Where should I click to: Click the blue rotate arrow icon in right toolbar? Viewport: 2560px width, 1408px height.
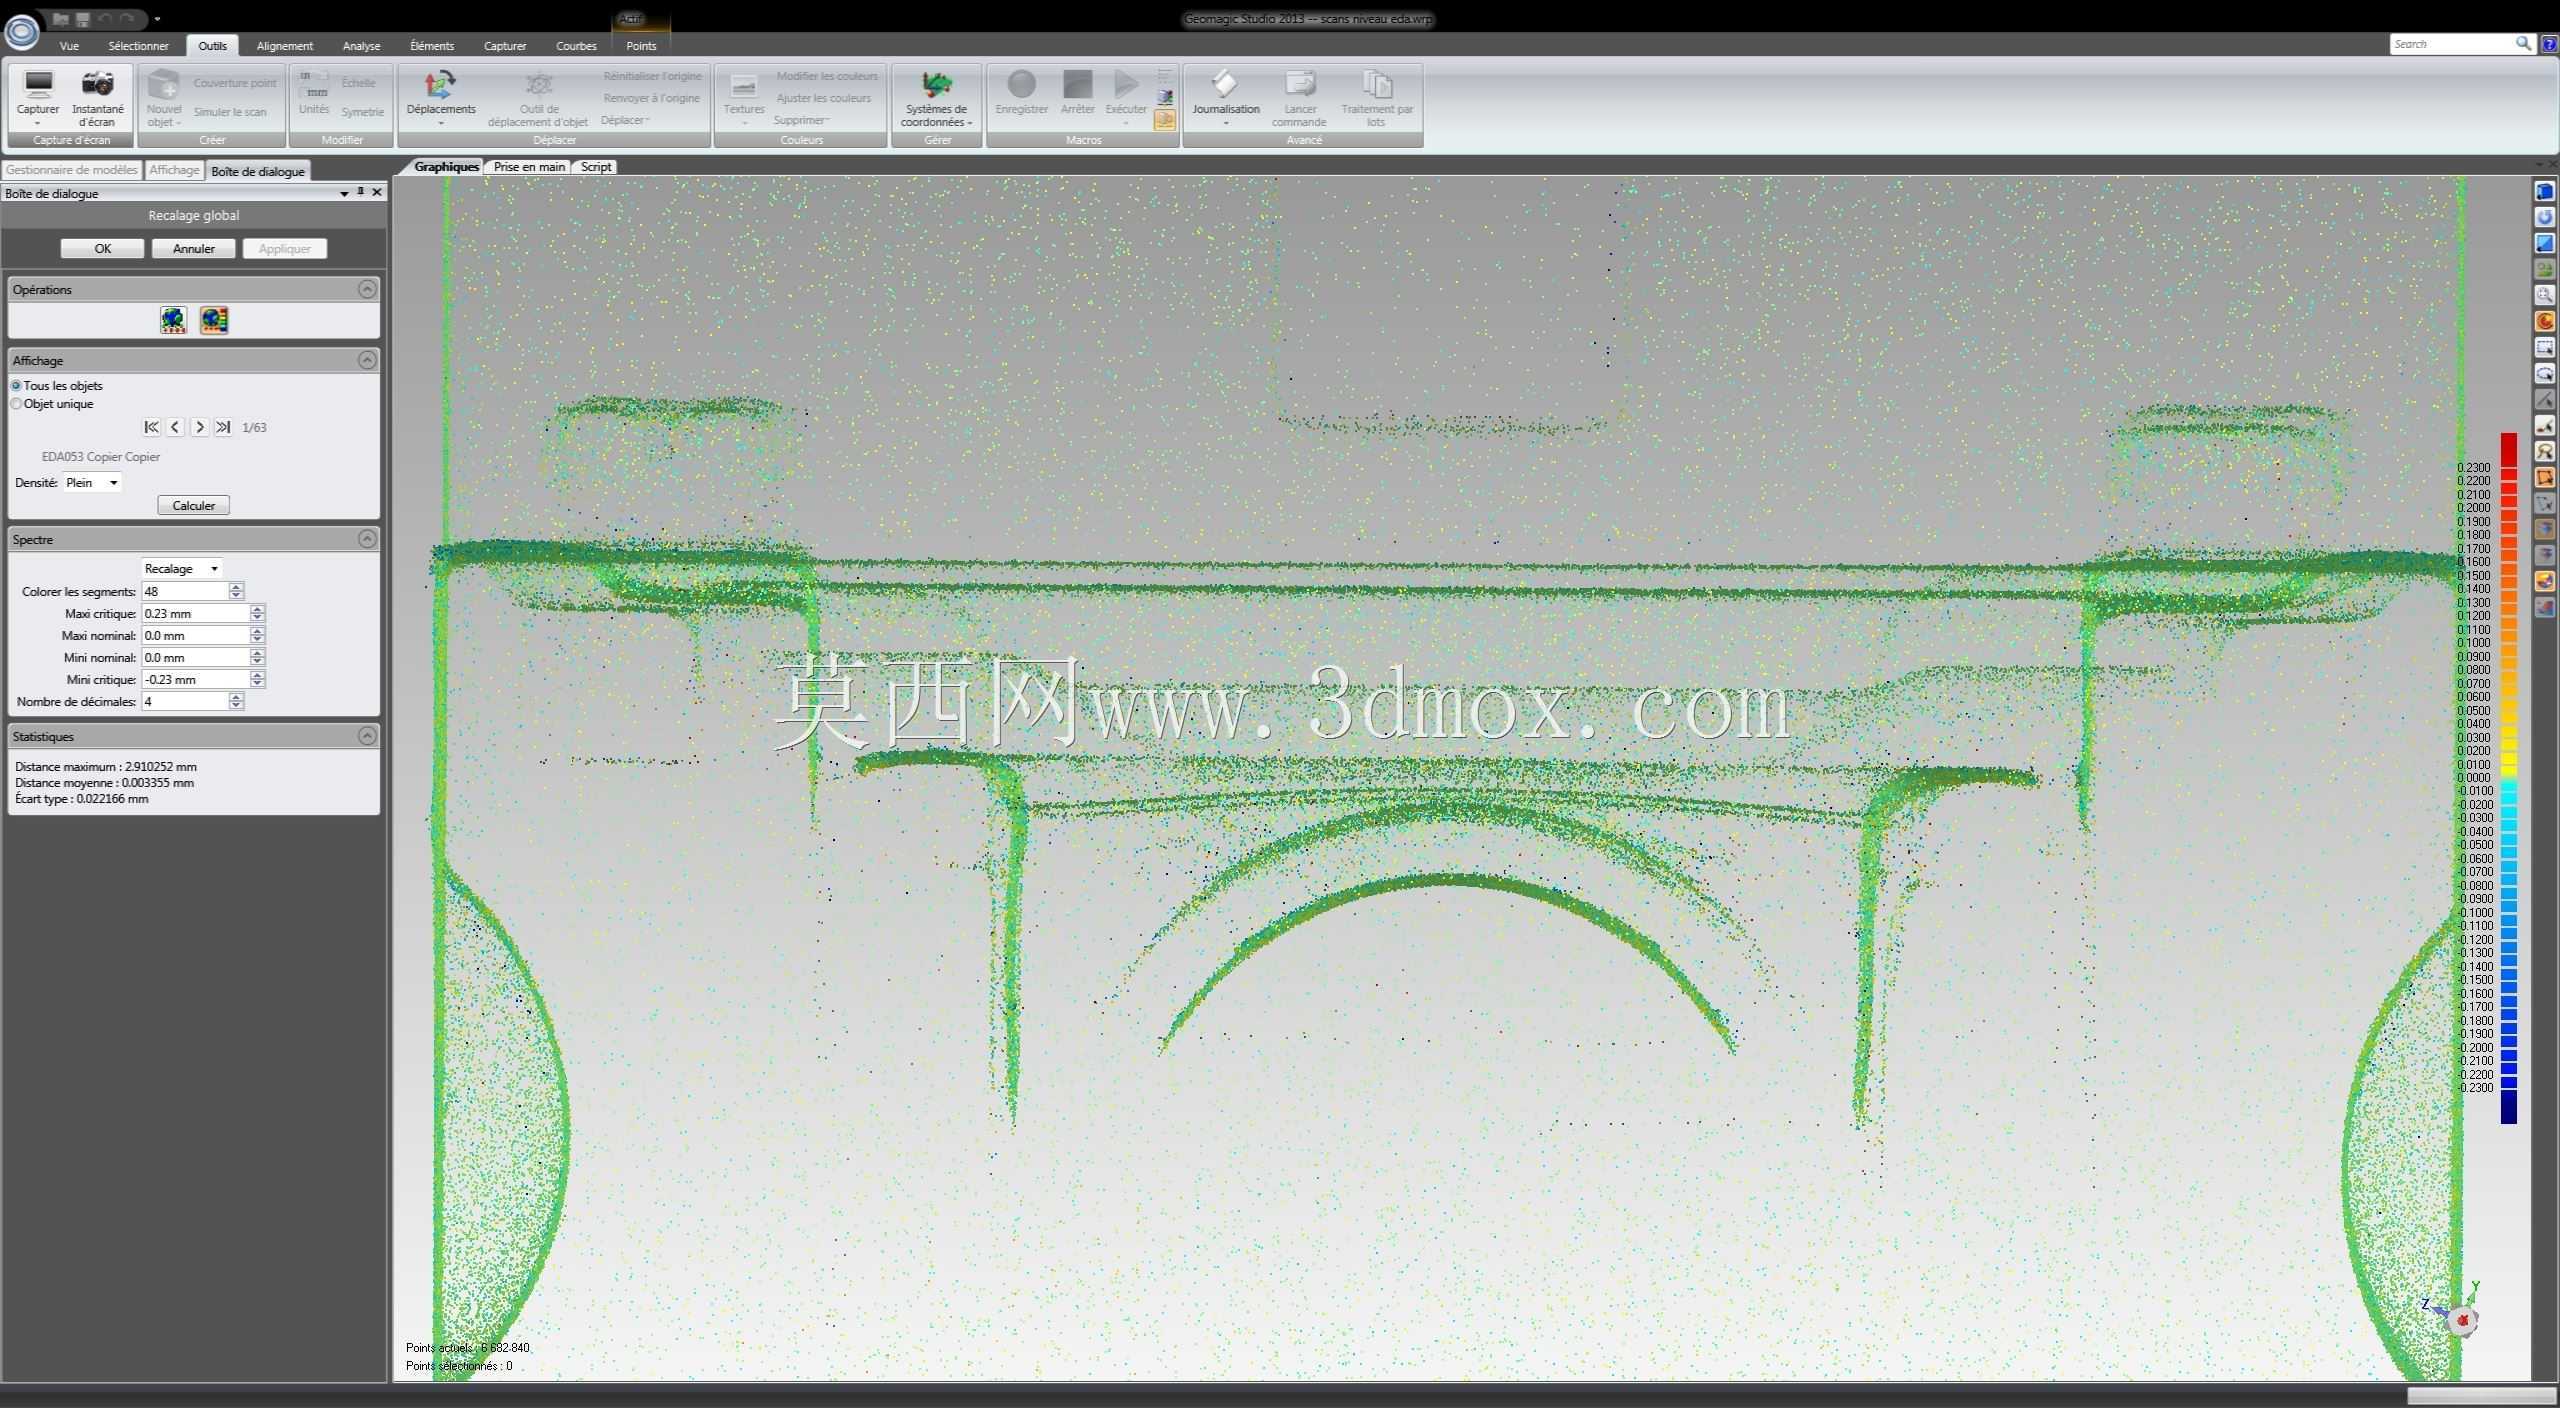pyautogui.click(x=2544, y=217)
